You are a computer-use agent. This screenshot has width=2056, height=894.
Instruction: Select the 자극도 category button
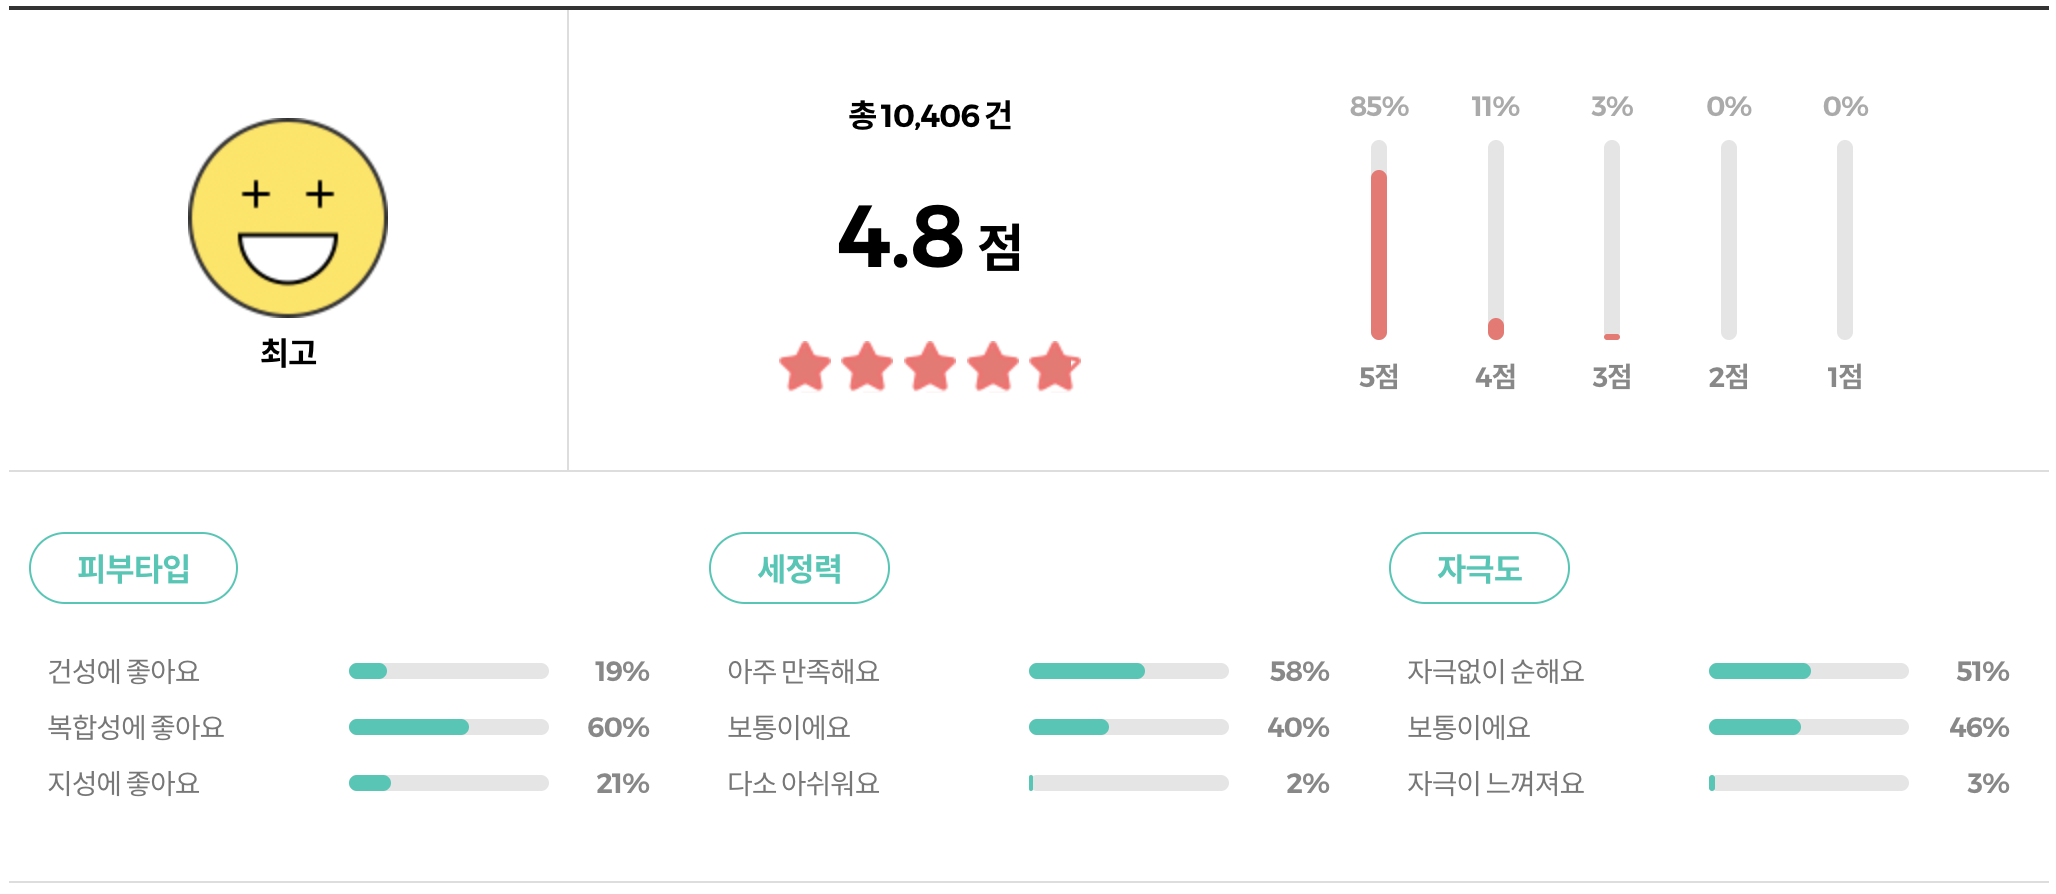point(1477,567)
